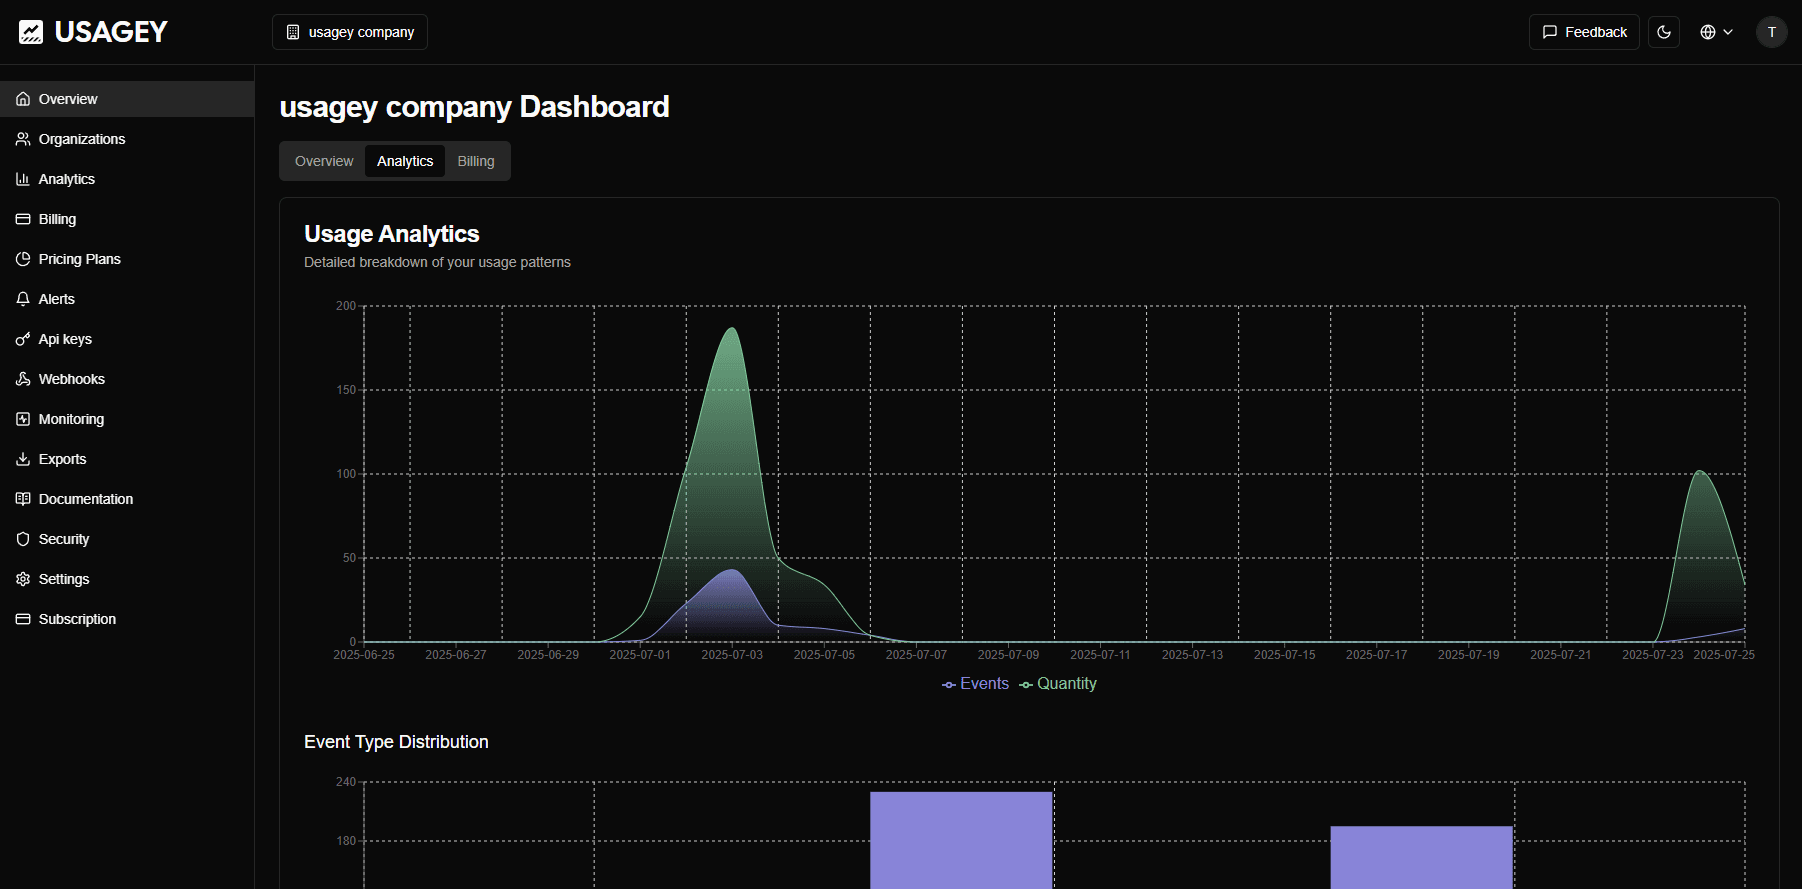The image size is (1802, 889).
Task: Toggle dark mode with moon button
Action: tap(1664, 32)
